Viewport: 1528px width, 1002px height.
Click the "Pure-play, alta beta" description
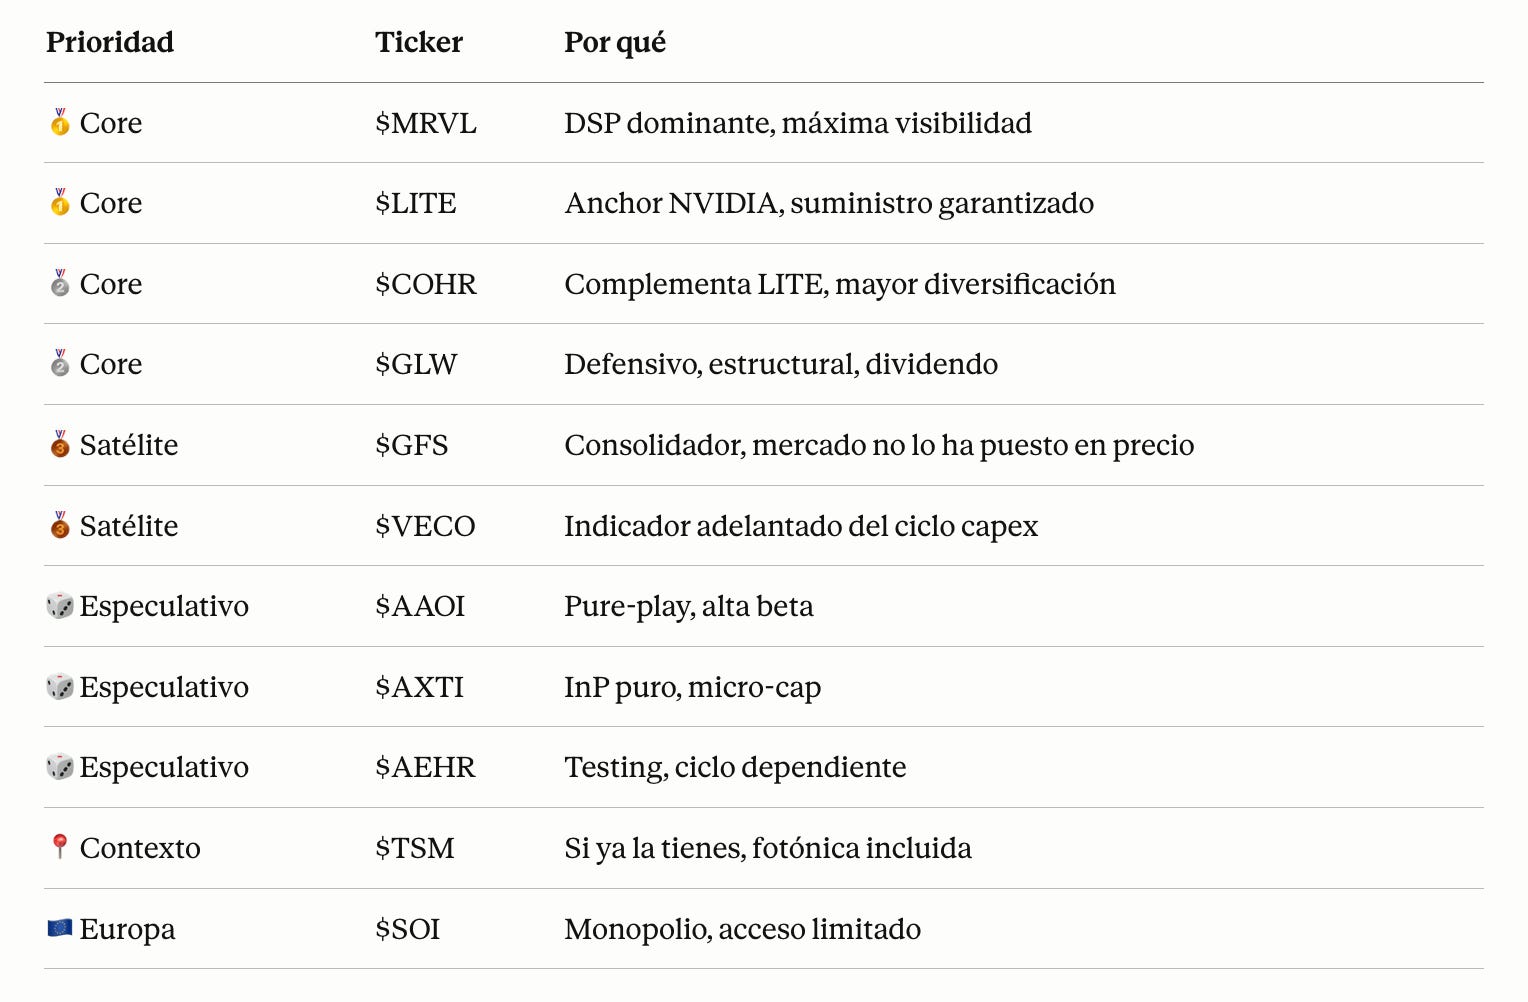coord(689,606)
